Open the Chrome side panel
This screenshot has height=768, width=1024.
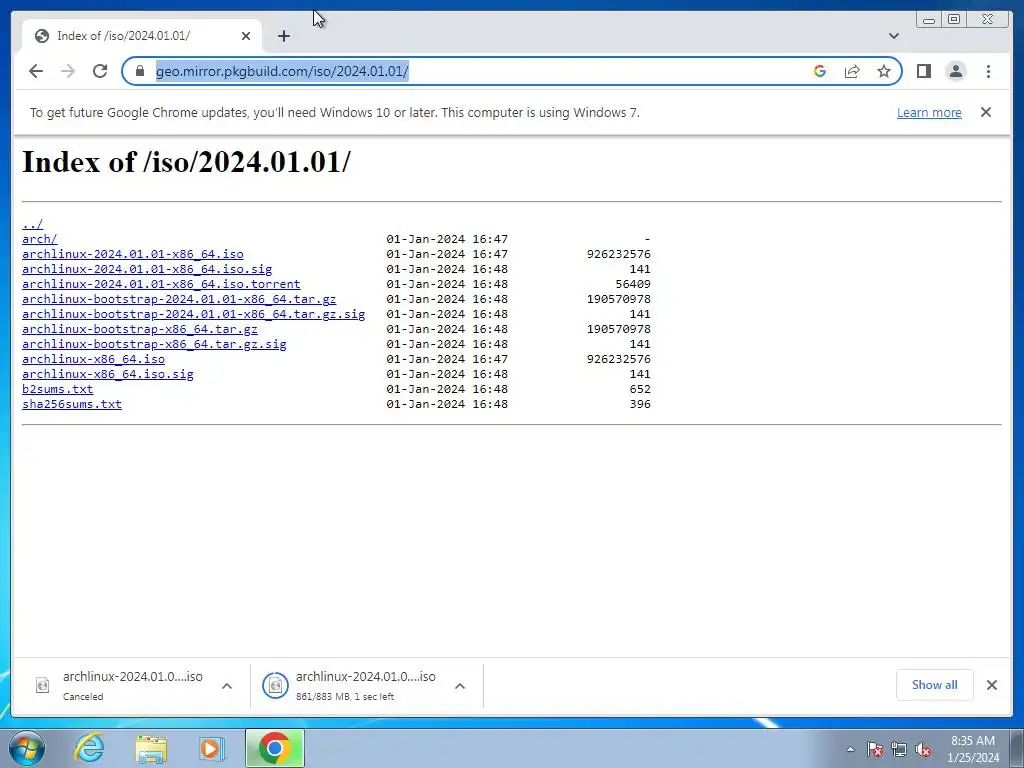(x=923, y=71)
